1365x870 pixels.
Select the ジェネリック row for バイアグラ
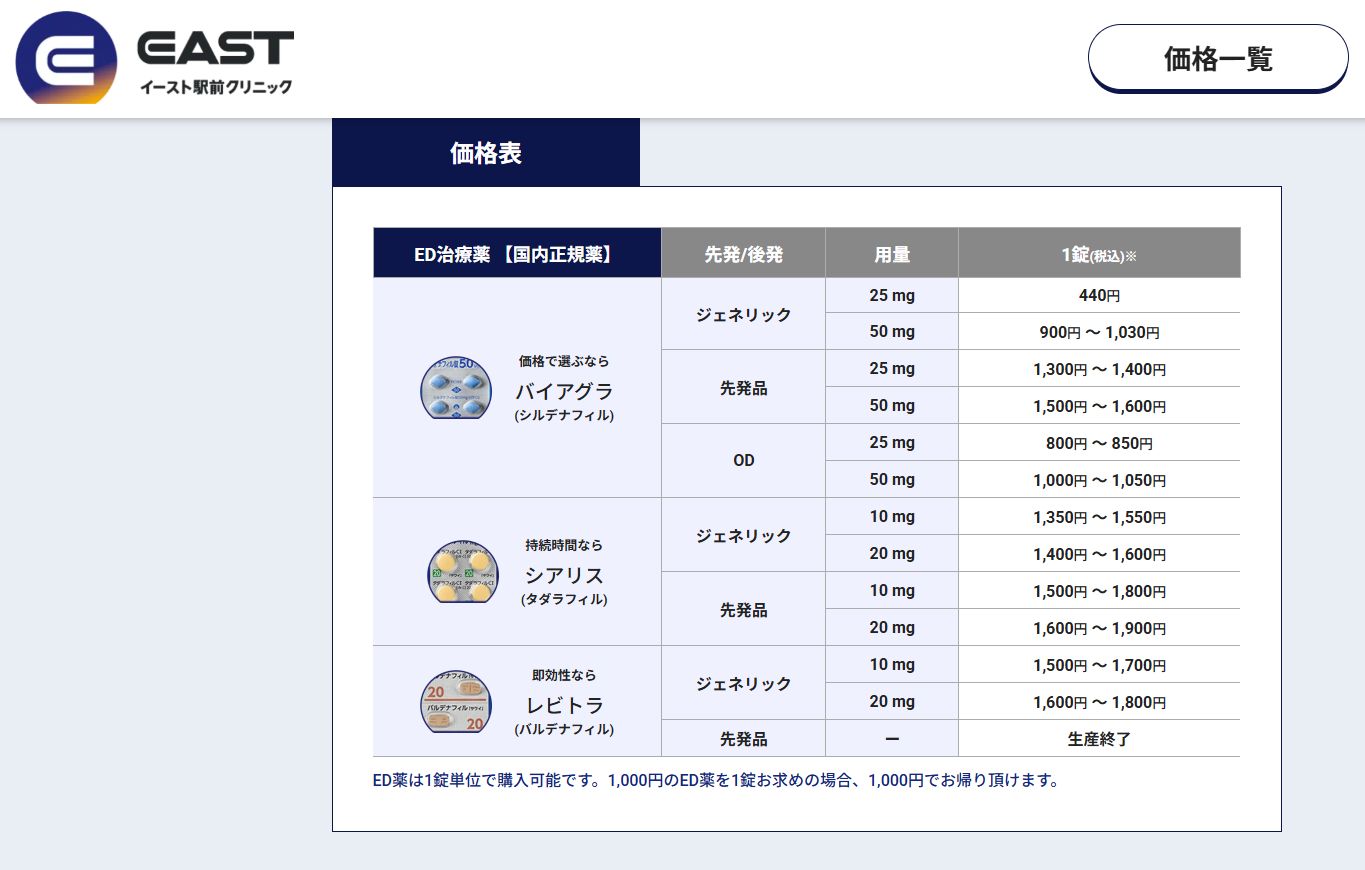point(742,313)
